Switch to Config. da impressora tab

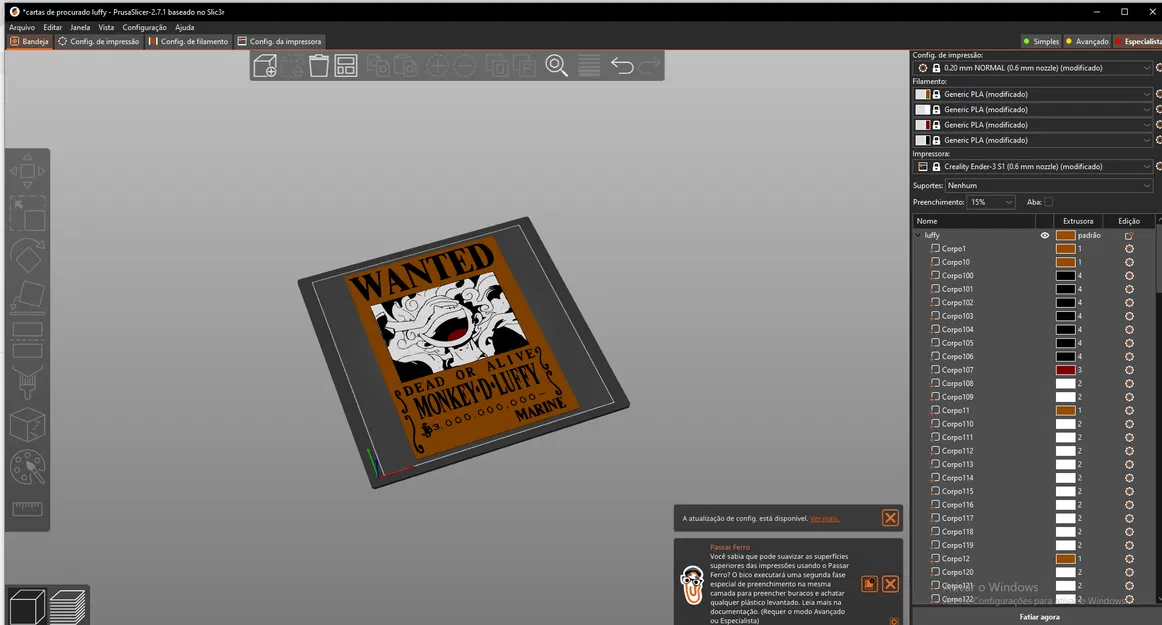point(279,42)
